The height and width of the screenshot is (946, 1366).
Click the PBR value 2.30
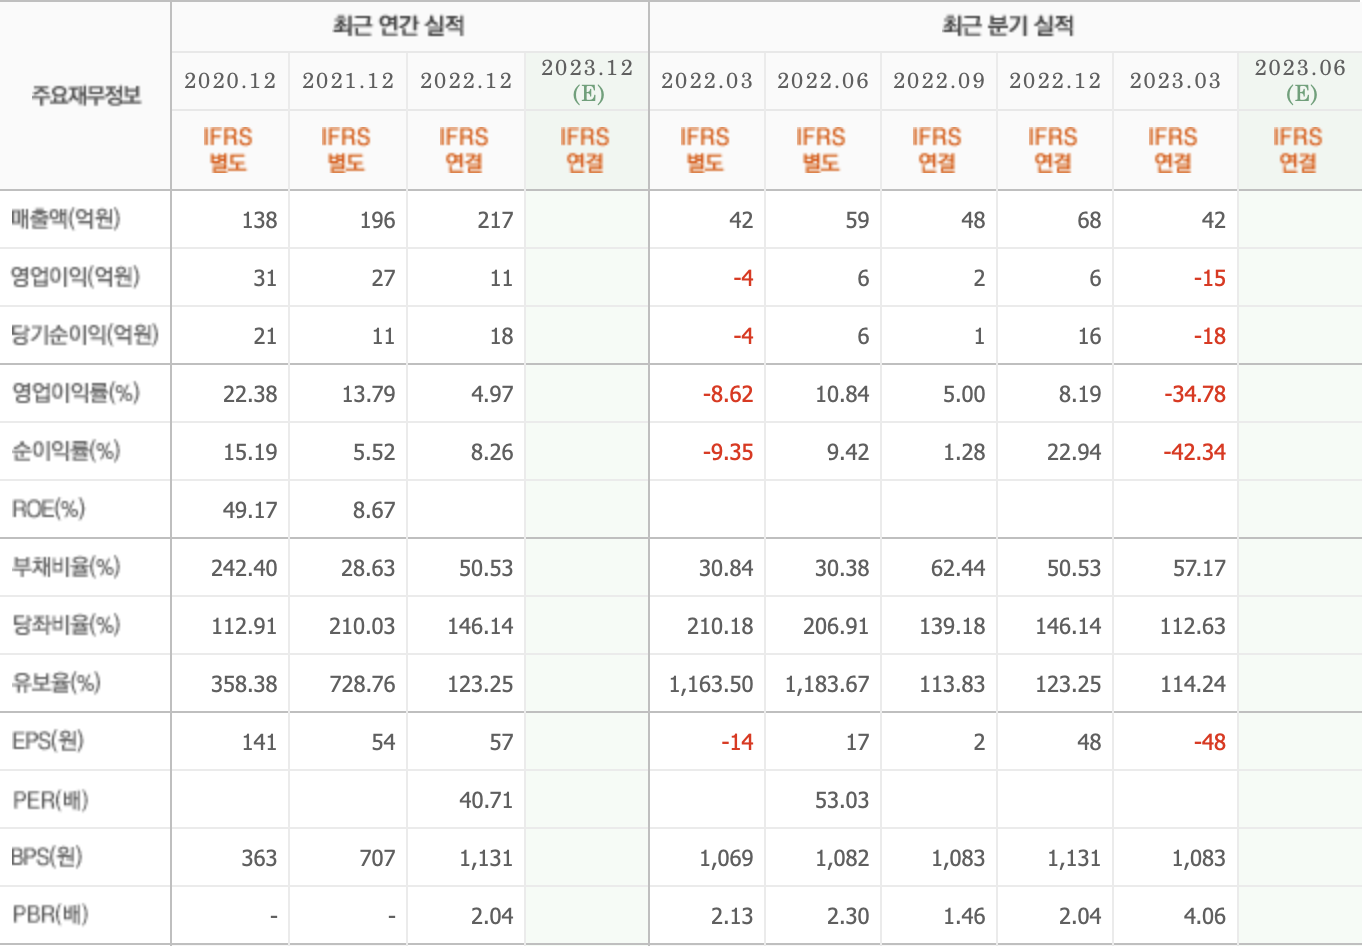pos(848,916)
